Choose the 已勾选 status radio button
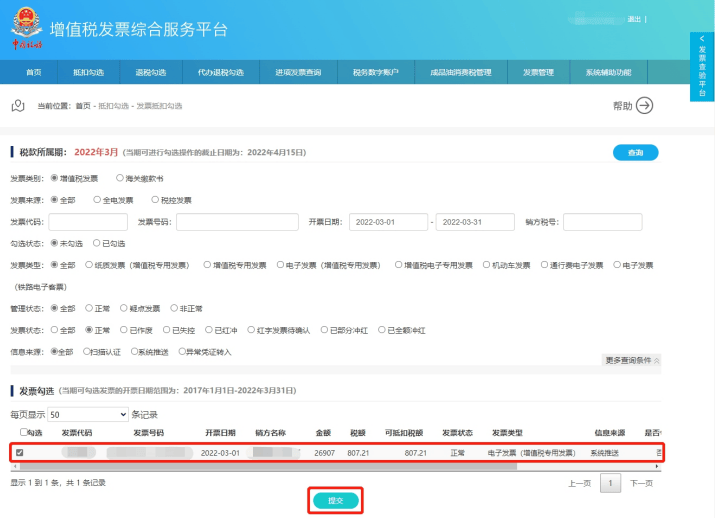Image resolution: width=715 pixels, height=522 pixels. point(97,243)
